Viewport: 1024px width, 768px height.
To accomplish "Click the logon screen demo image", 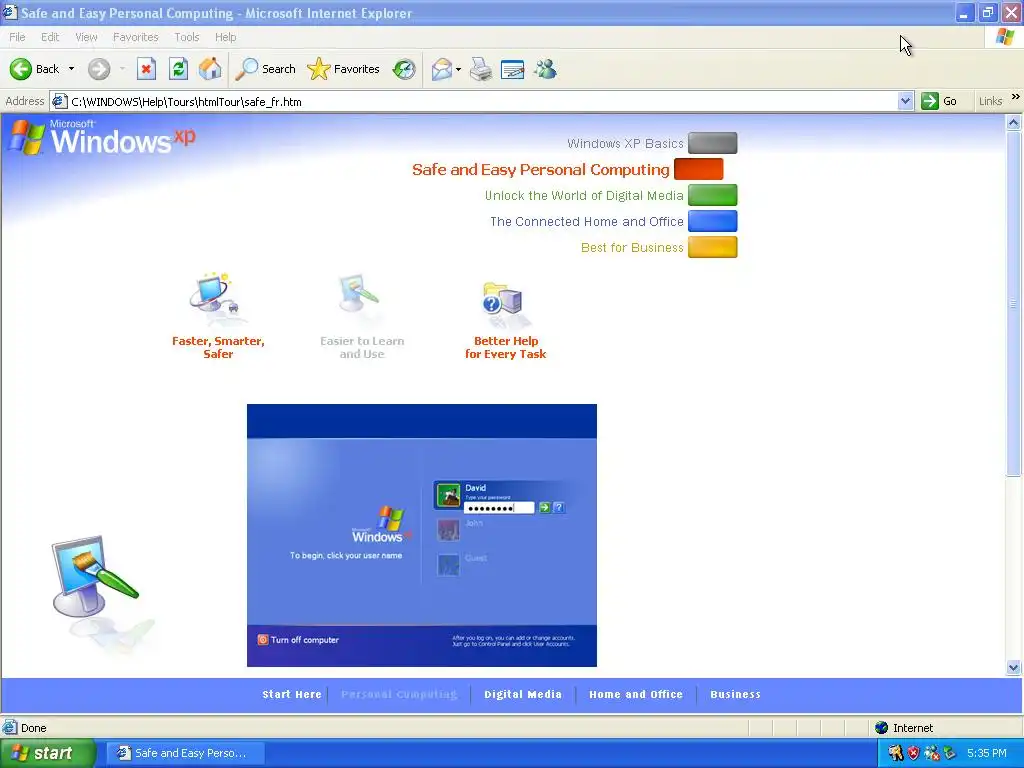I will [x=422, y=536].
